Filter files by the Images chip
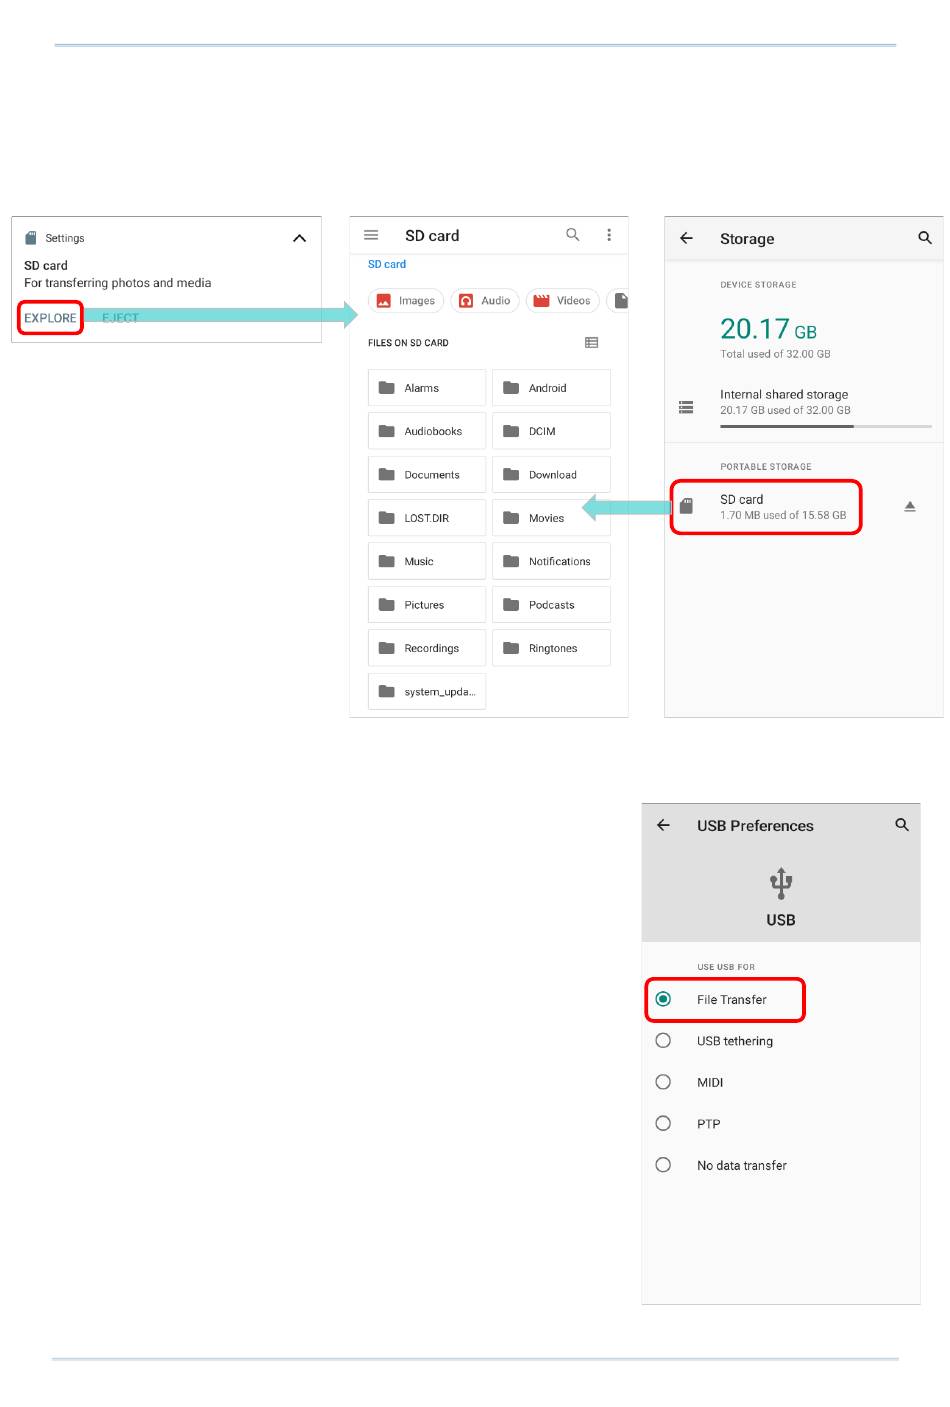The height and width of the screenshot is (1407, 950). tap(406, 301)
